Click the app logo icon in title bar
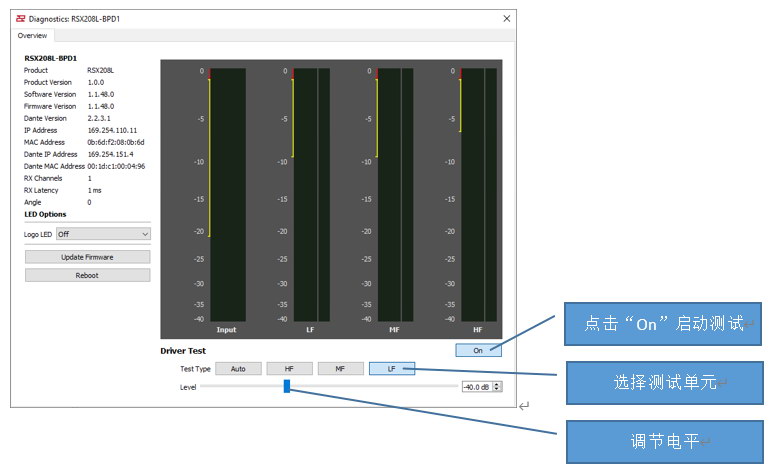The width and height of the screenshot is (770, 469). coord(19,19)
